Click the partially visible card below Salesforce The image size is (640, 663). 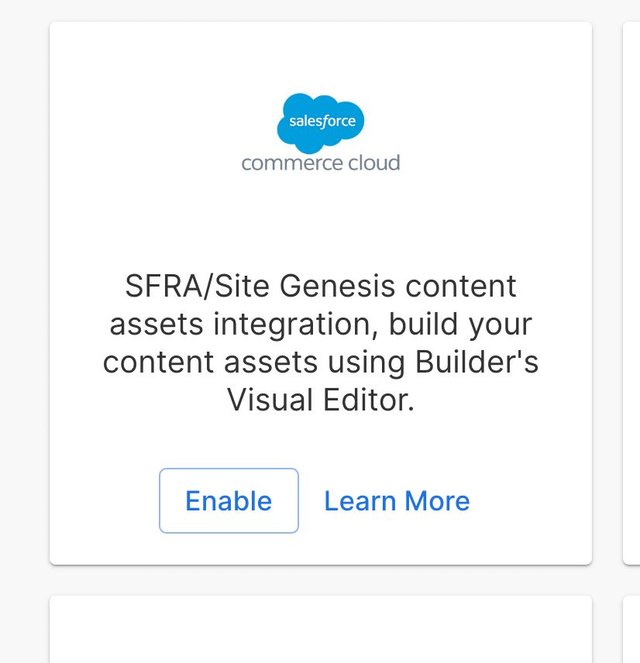coord(320,629)
